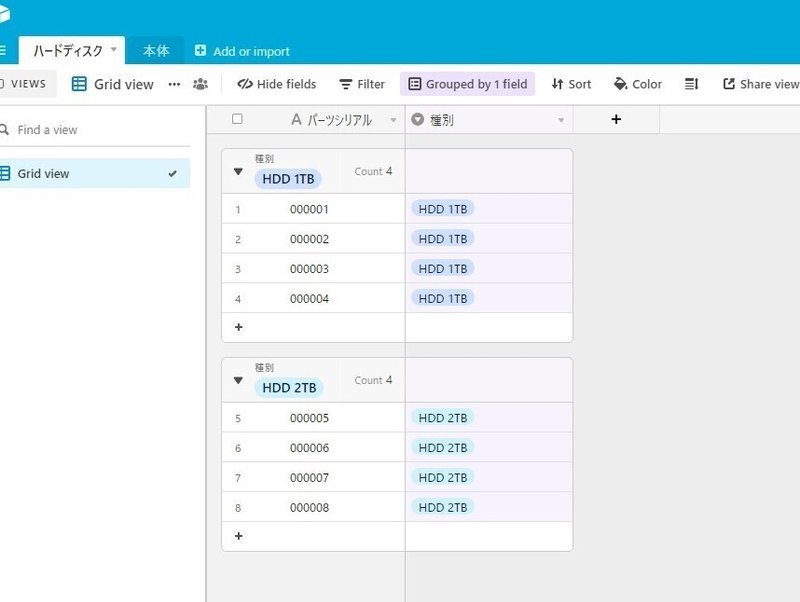Click the checkmark beside sidebar Grid view
The image size is (800, 602).
click(x=172, y=173)
